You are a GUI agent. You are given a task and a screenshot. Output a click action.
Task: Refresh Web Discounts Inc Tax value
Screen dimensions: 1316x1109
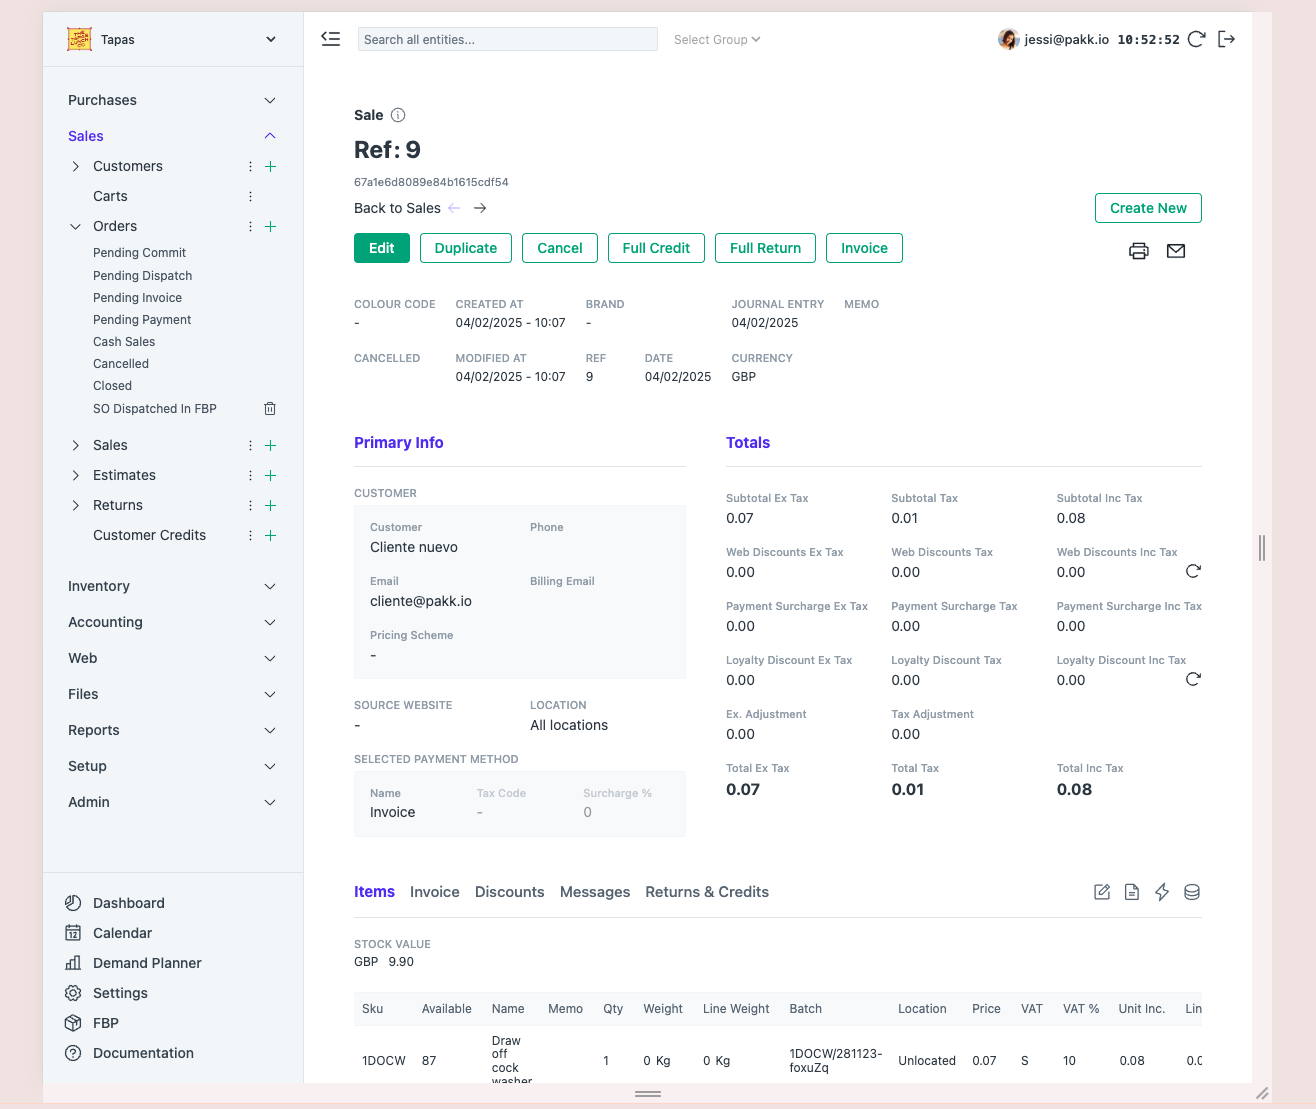click(x=1193, y=571)
